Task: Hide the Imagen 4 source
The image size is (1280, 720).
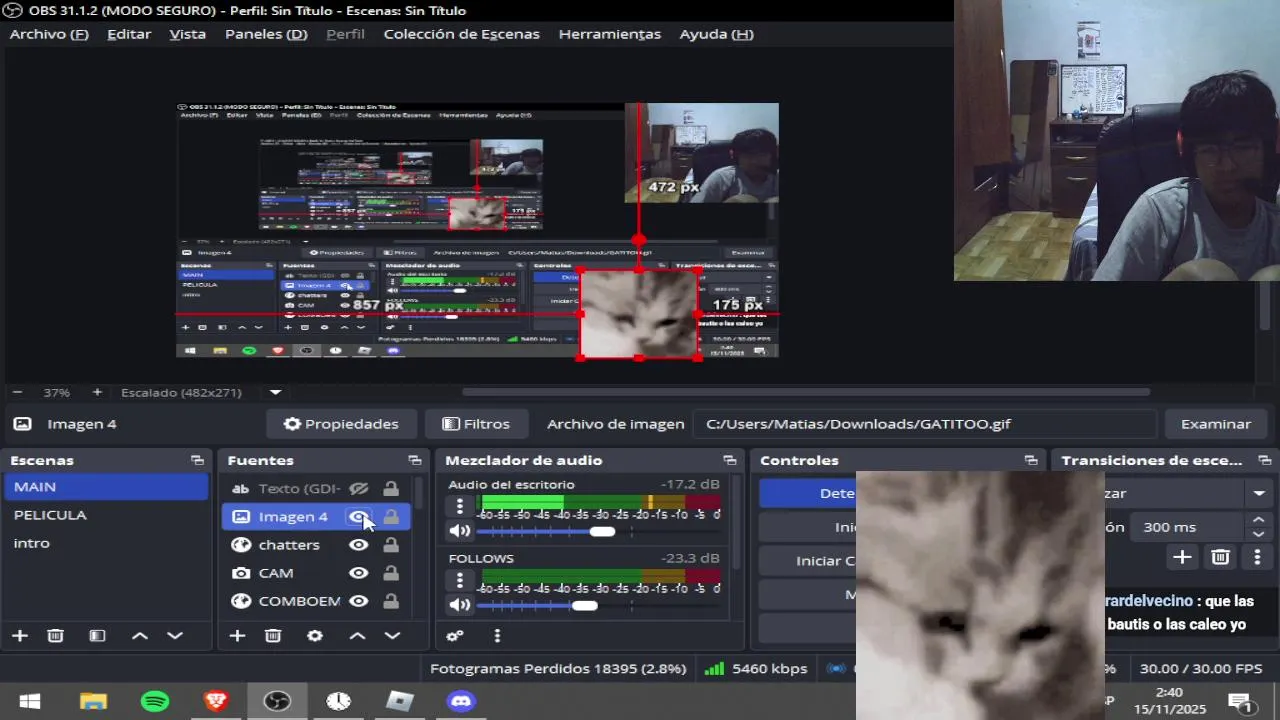Action: (x=358, y=516)
